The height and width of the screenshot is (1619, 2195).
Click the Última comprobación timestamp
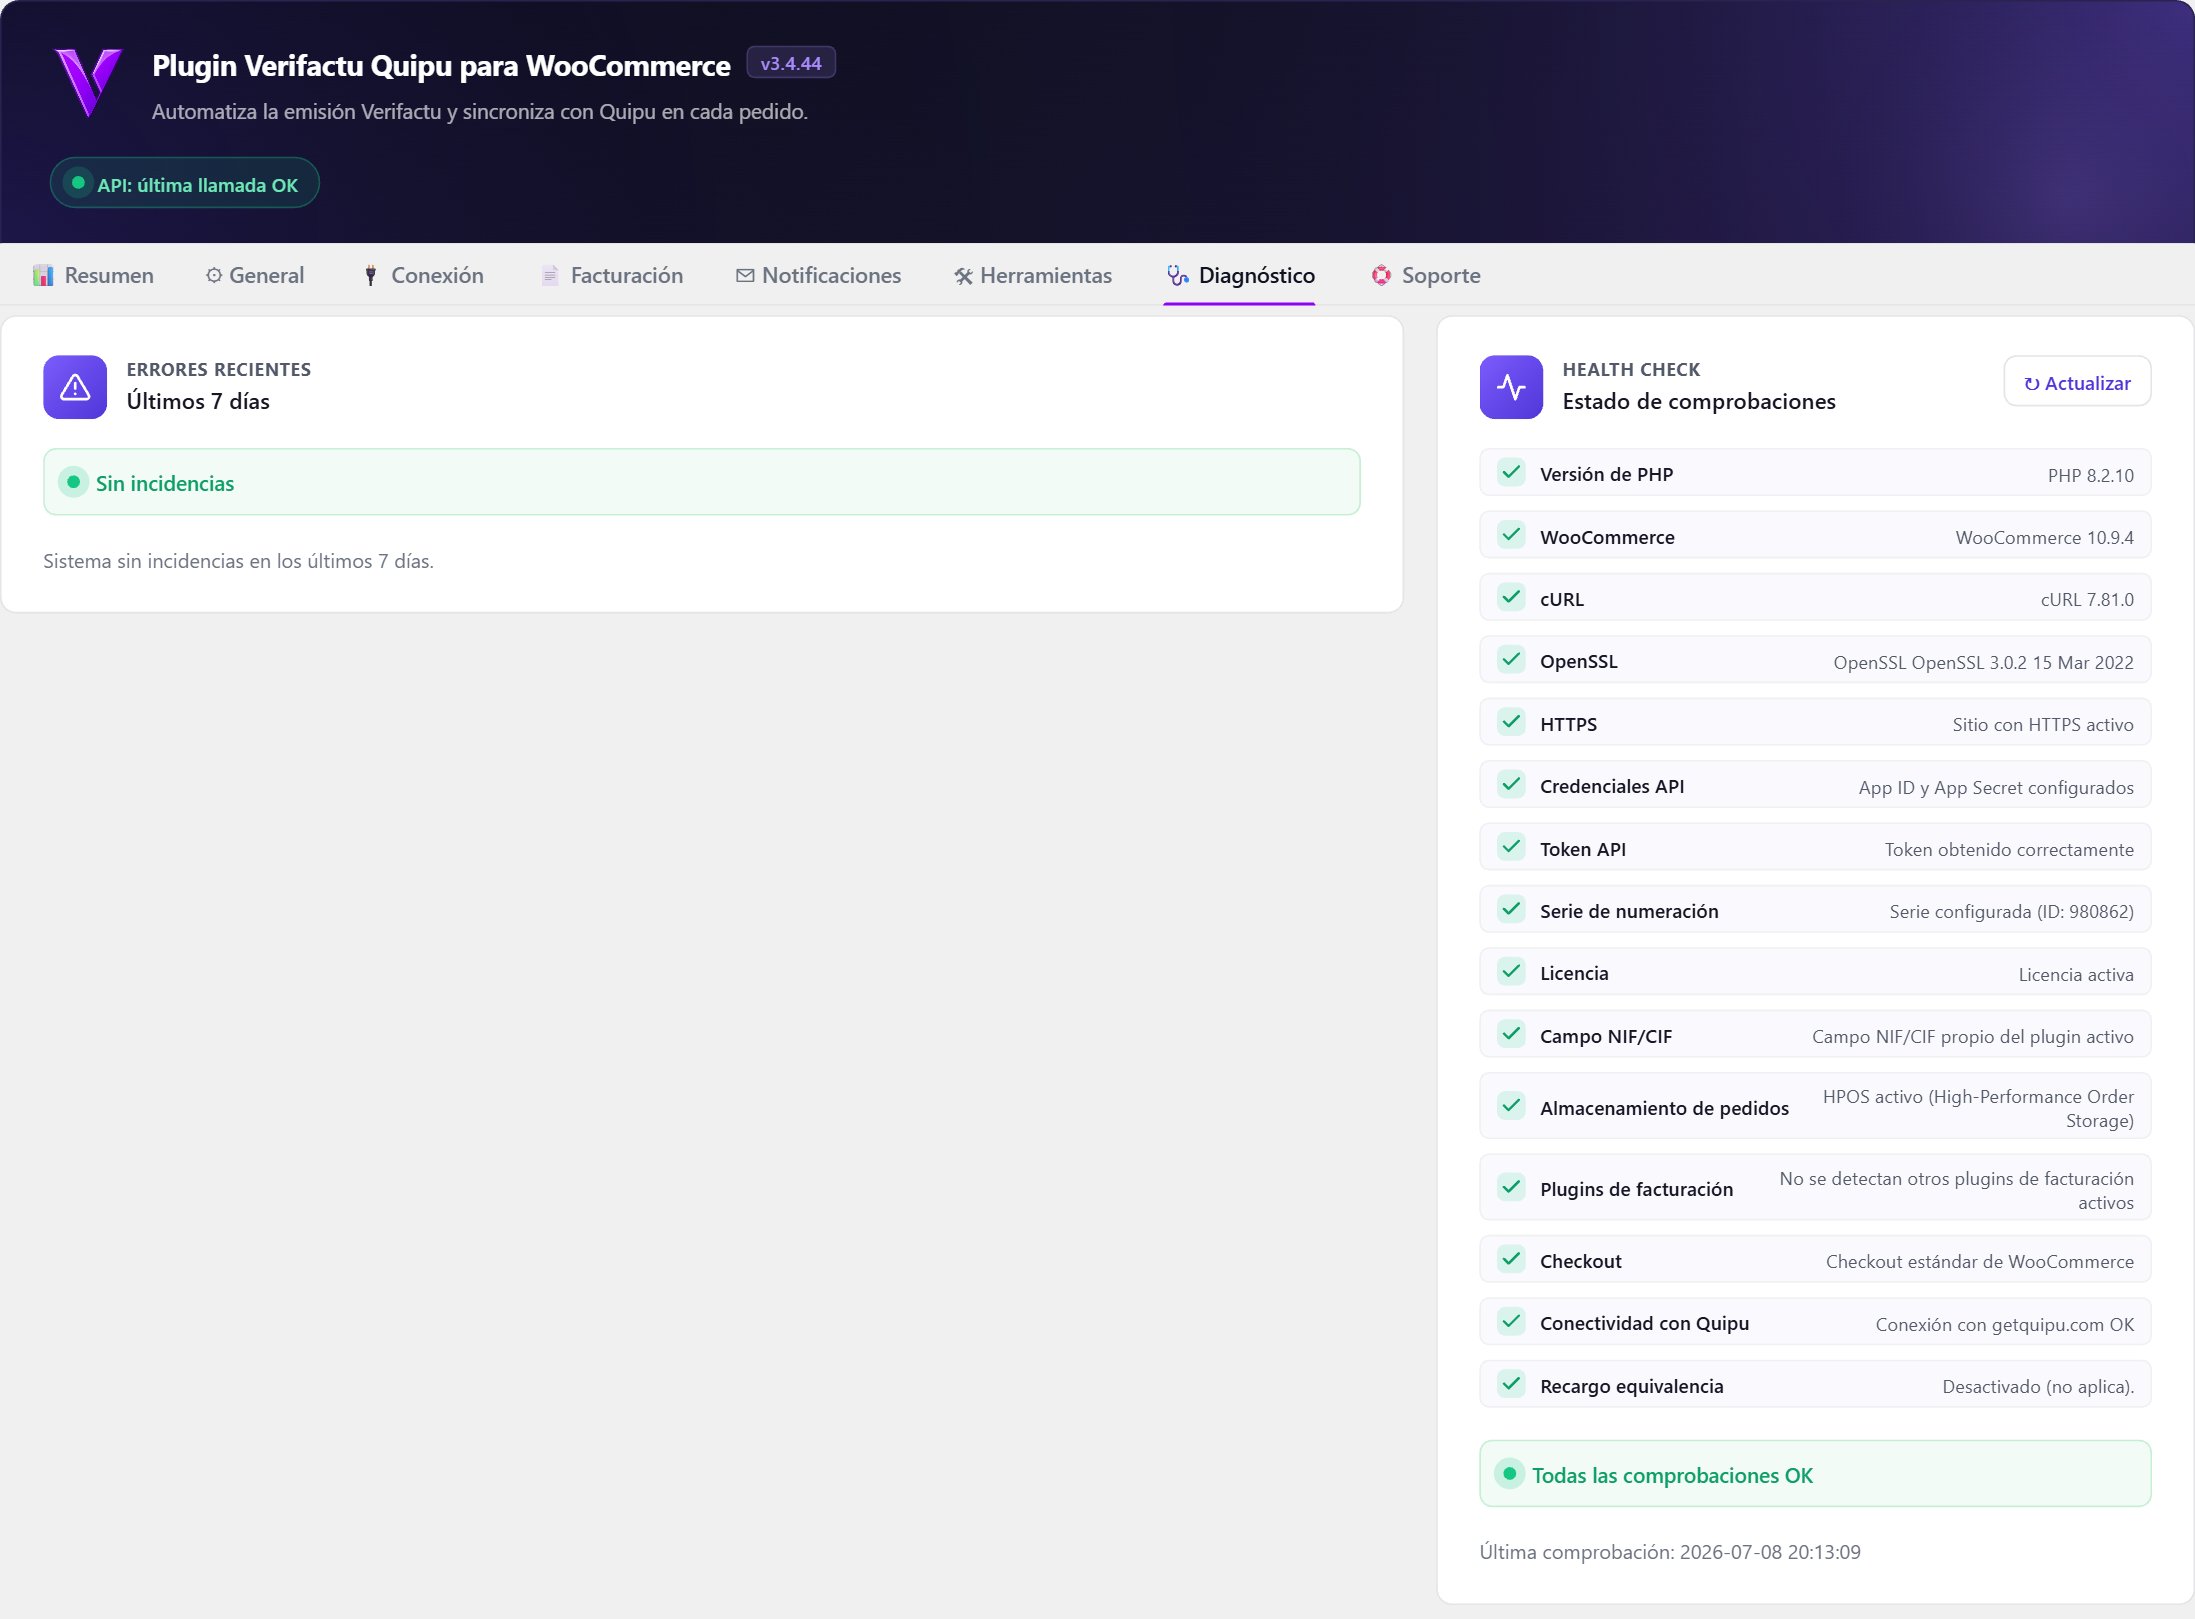coord(1670,1552)
